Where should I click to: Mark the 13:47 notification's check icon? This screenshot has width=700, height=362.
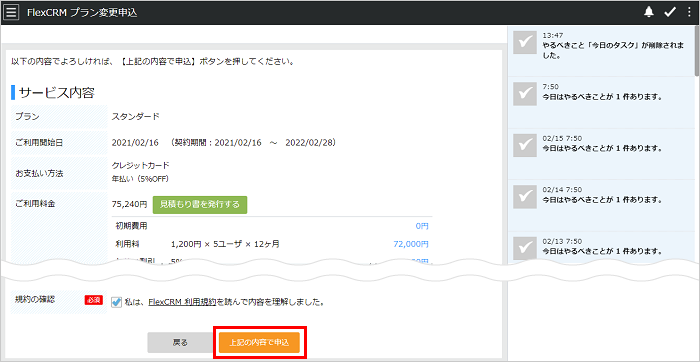[525, 42]
